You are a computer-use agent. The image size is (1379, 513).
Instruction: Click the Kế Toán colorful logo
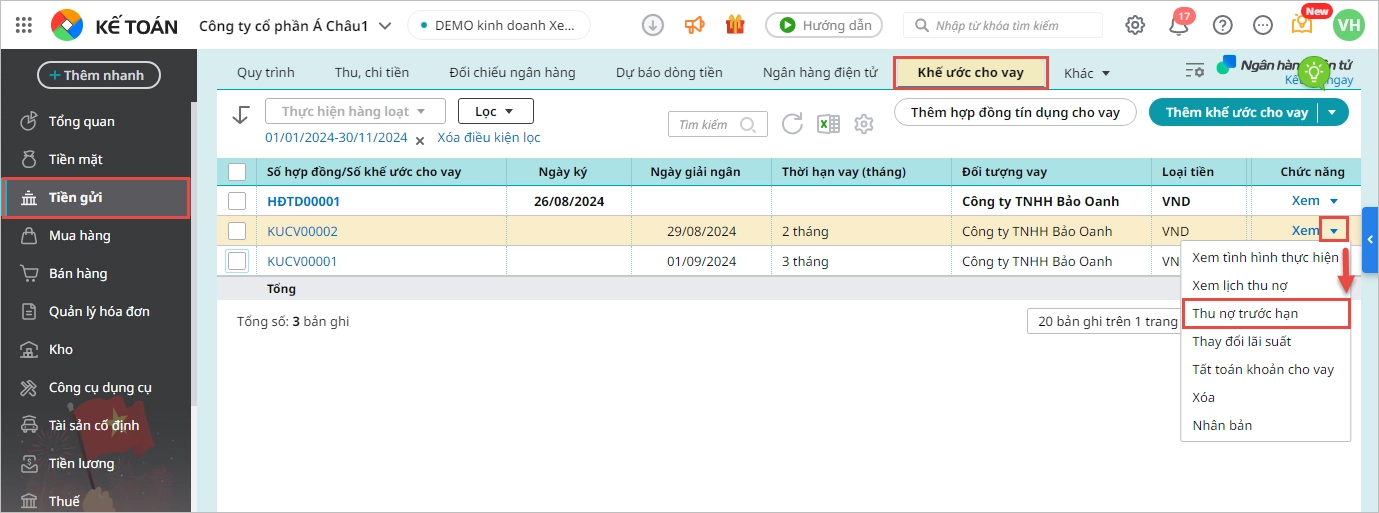click(x=67, y=25)
